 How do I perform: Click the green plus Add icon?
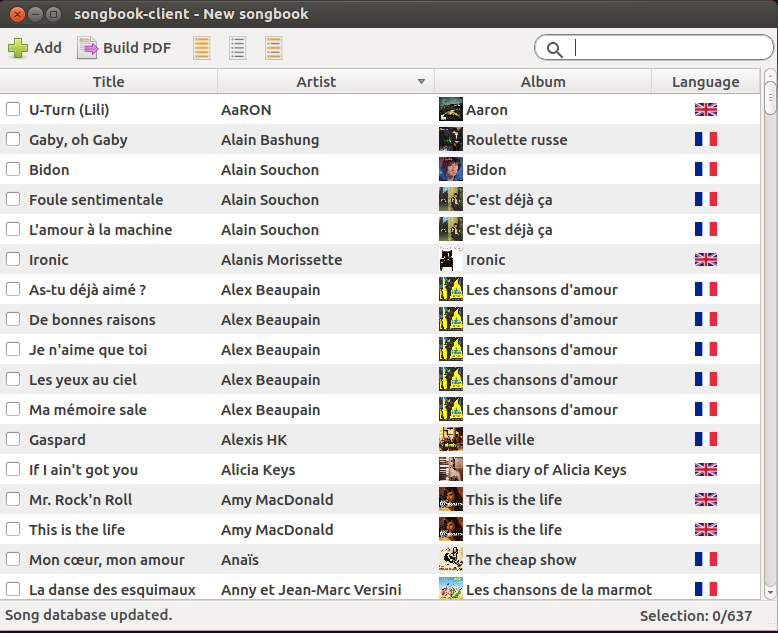[x=18, y=48]
